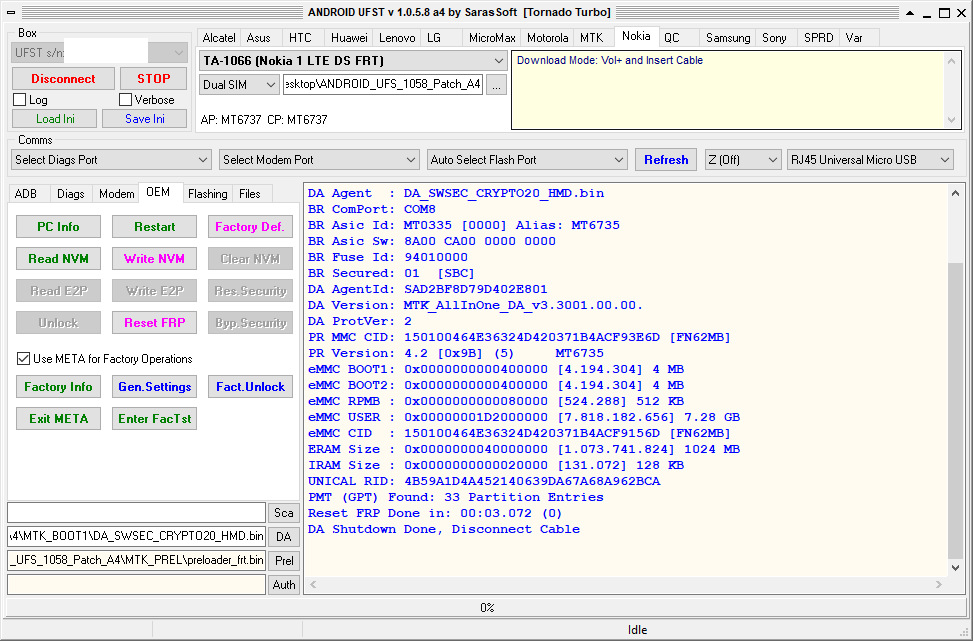Click the system menu icon in title bar
The image size is (973, 641).
(x=11, y=12)
